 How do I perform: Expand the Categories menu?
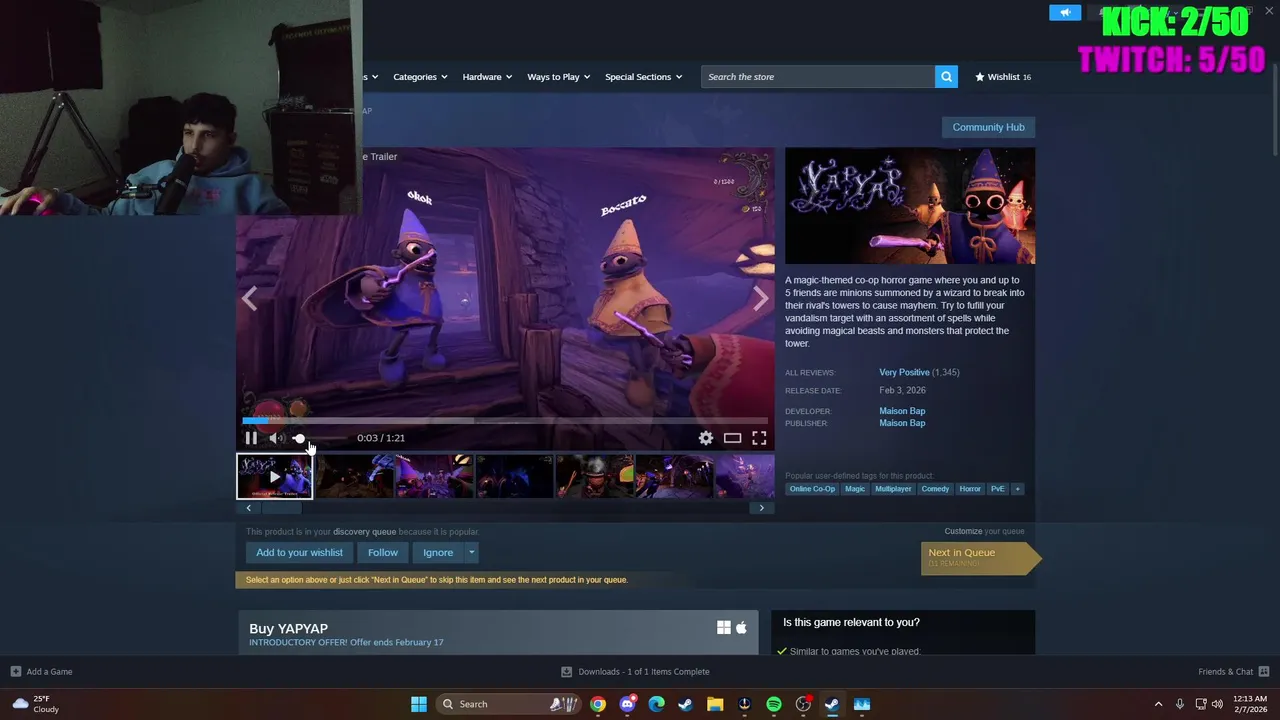coord(420,77)
